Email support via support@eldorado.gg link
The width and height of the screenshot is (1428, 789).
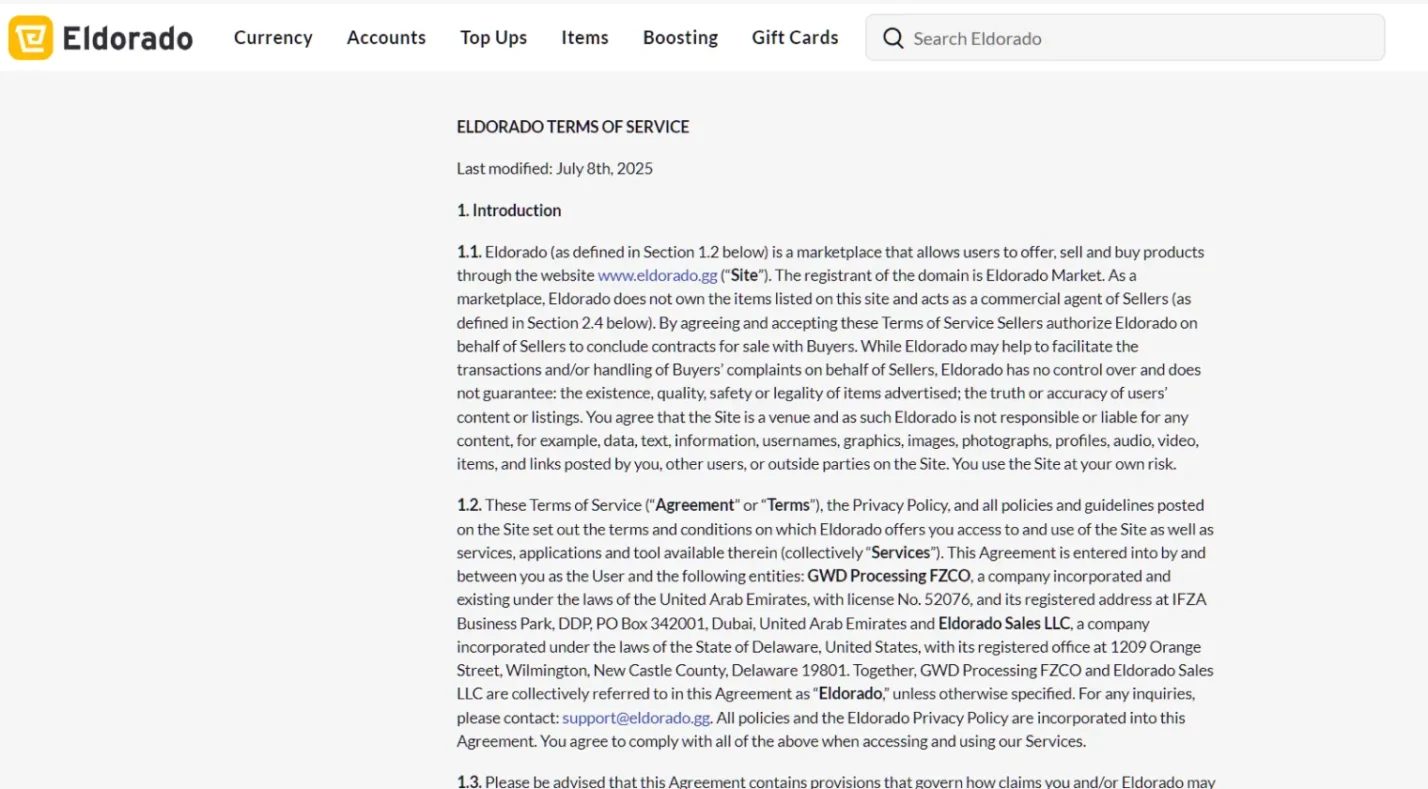tap(635, 717)
